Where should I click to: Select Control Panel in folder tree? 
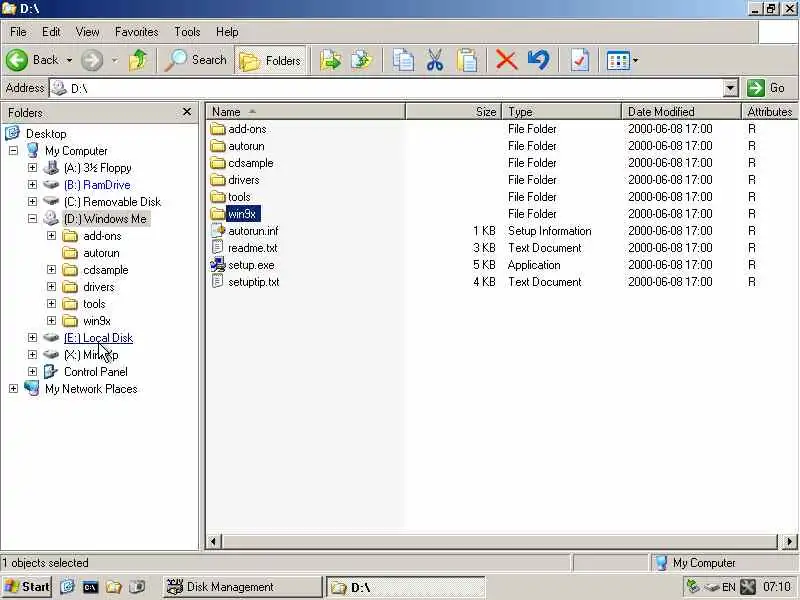95,372
